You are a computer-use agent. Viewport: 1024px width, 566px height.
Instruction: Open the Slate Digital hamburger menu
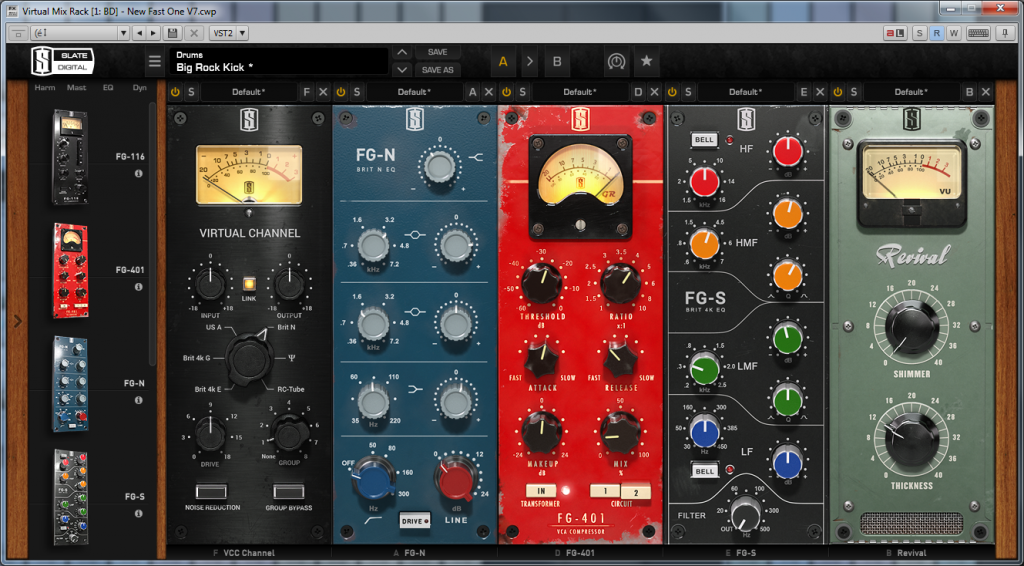coord(155,61)
